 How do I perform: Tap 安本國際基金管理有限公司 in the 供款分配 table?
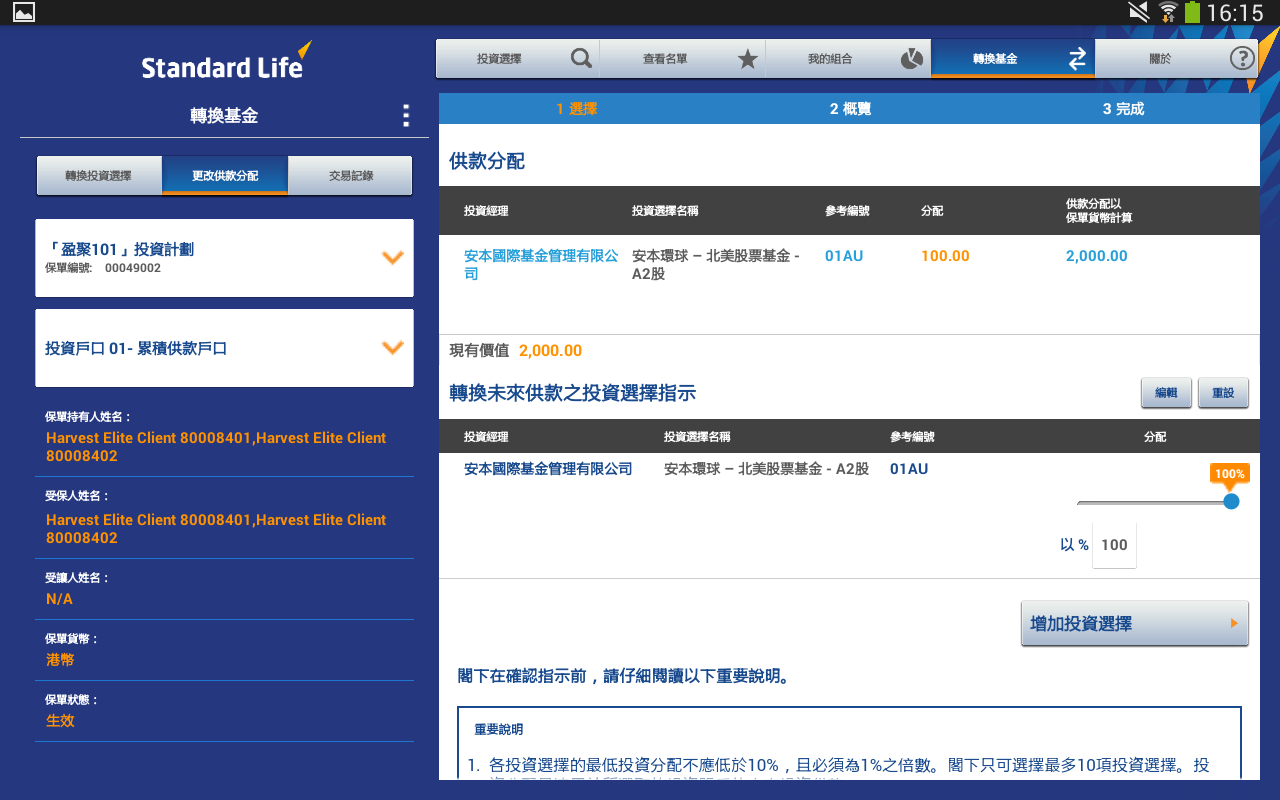[541, 265]
